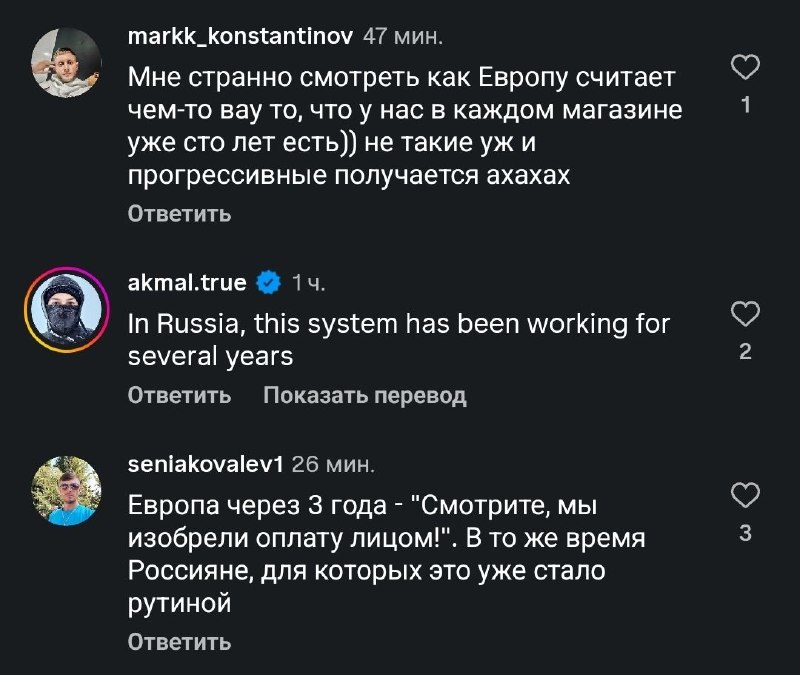The height and width of the screenshot is (675, 800).
Task: Click Ответить under akmal.true's comment
Action: (x=180, y=395)
